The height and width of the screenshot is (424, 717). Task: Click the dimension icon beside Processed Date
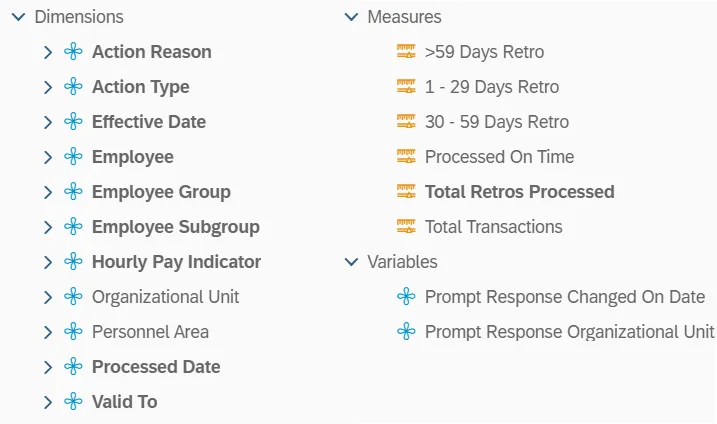pyautogui.click(x=73, y=367)
